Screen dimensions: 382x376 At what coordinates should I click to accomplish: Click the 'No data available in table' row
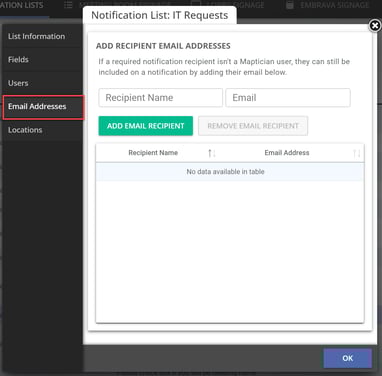click(x=230, y=172)
